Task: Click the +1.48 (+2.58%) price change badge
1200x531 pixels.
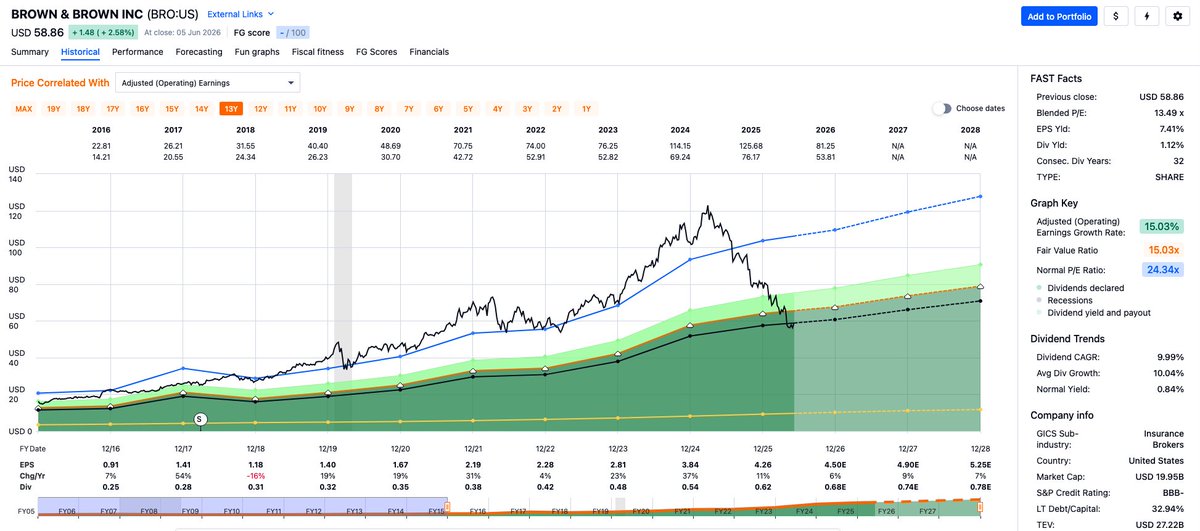Action: [x=102, y=32]
